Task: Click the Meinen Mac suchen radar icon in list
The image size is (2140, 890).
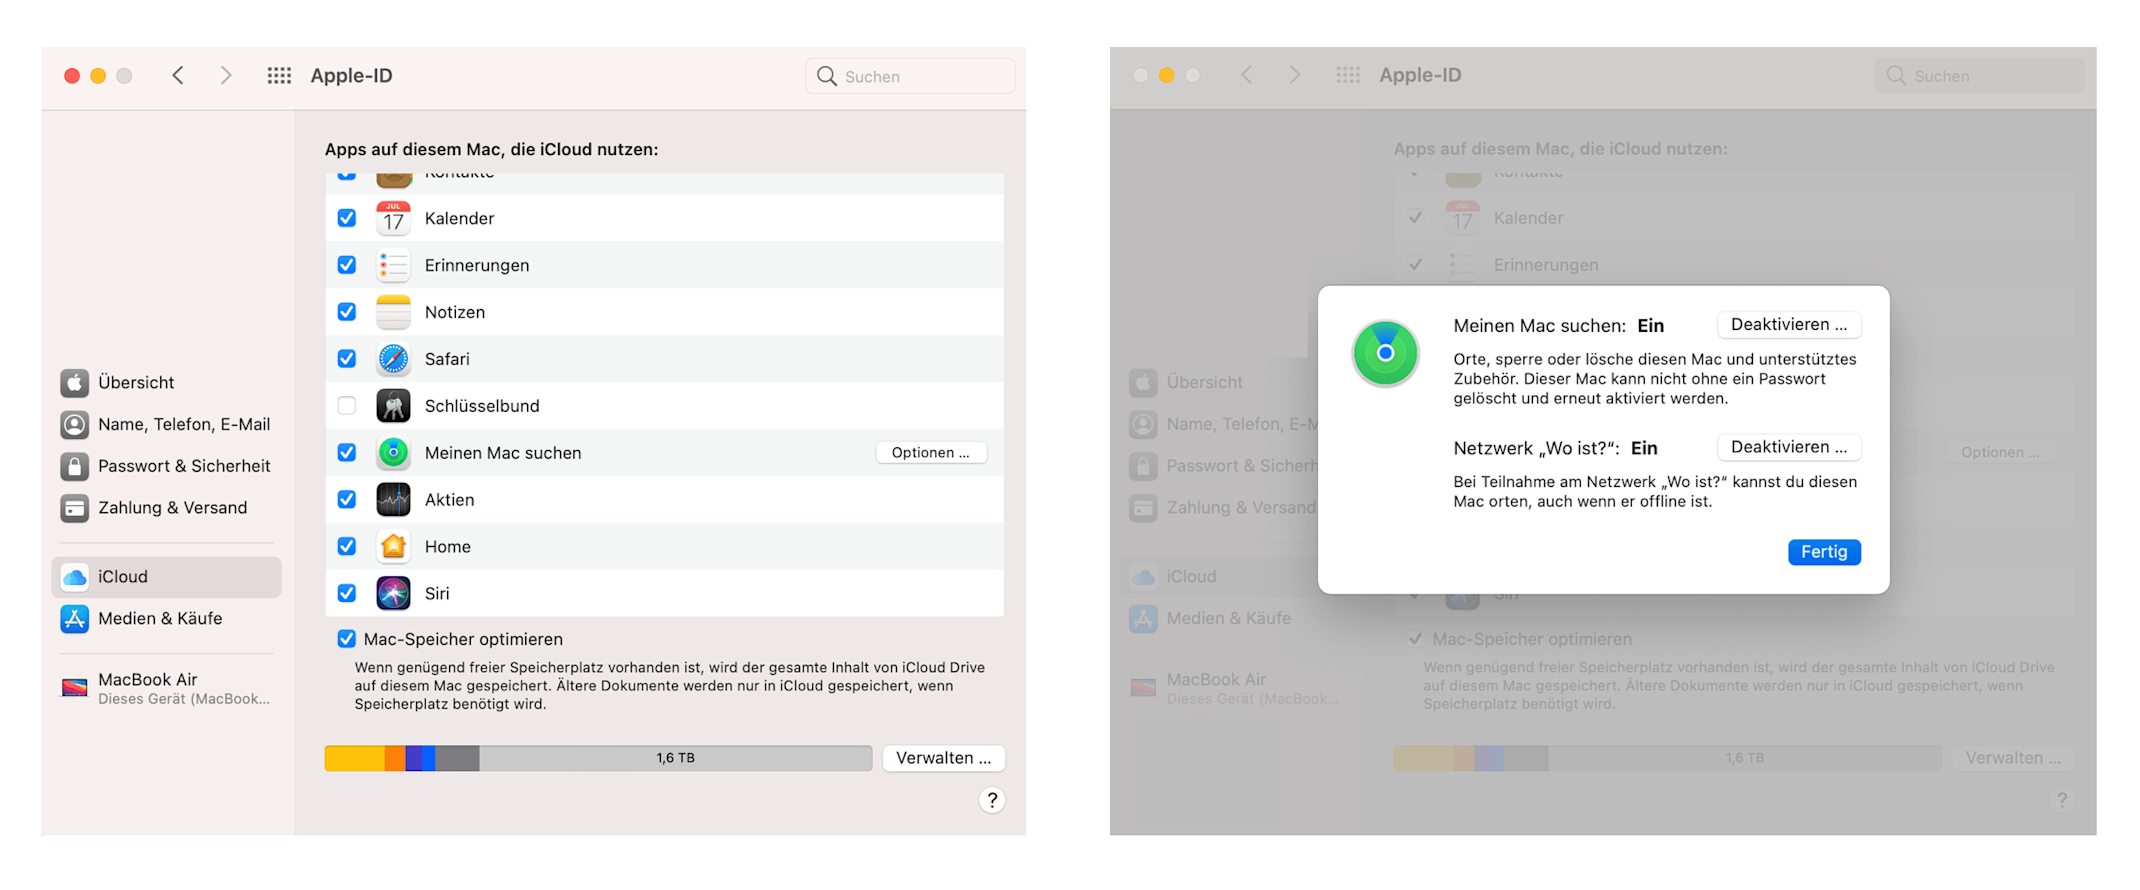Action: coord(394,453)
